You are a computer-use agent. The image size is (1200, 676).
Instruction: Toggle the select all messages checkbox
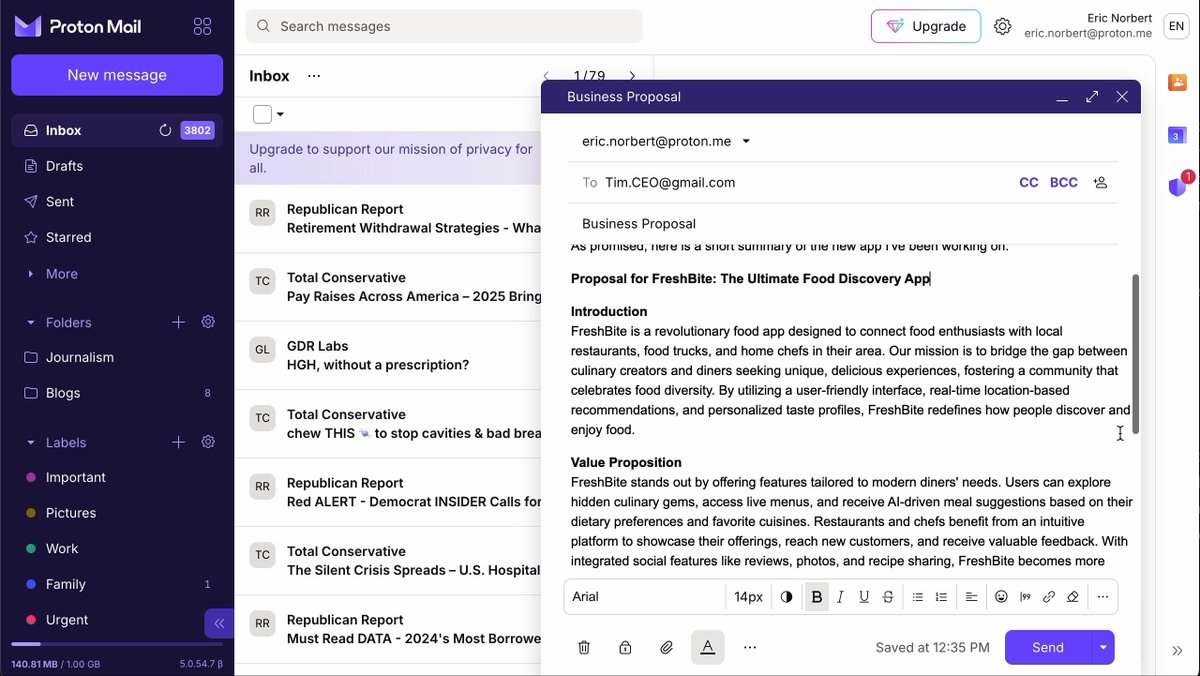tap(262, 114)
